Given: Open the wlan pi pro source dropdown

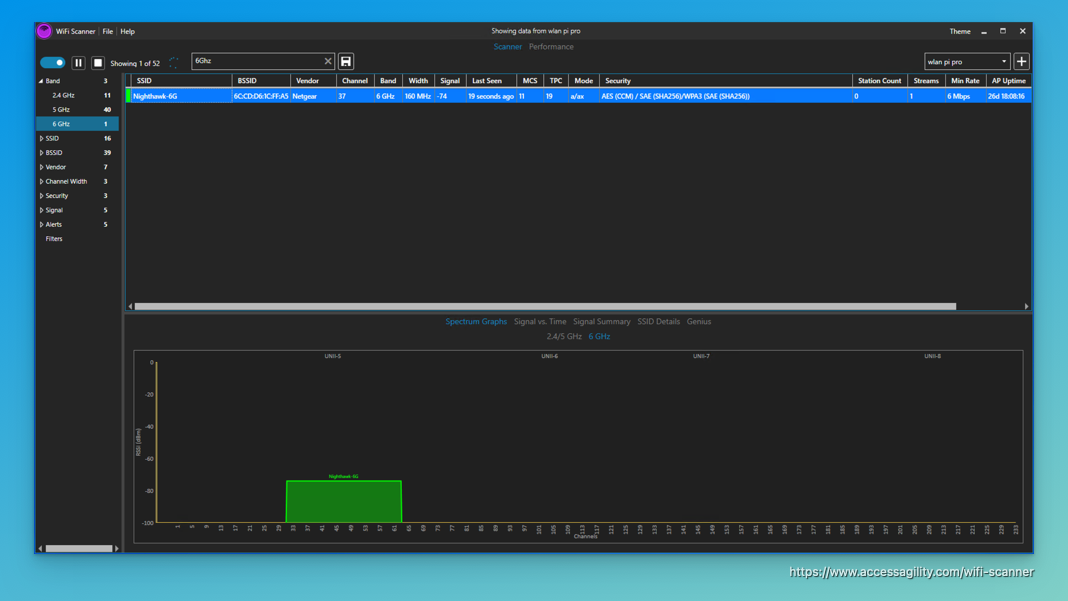Looking at the screenshot, I should point(967,61).
